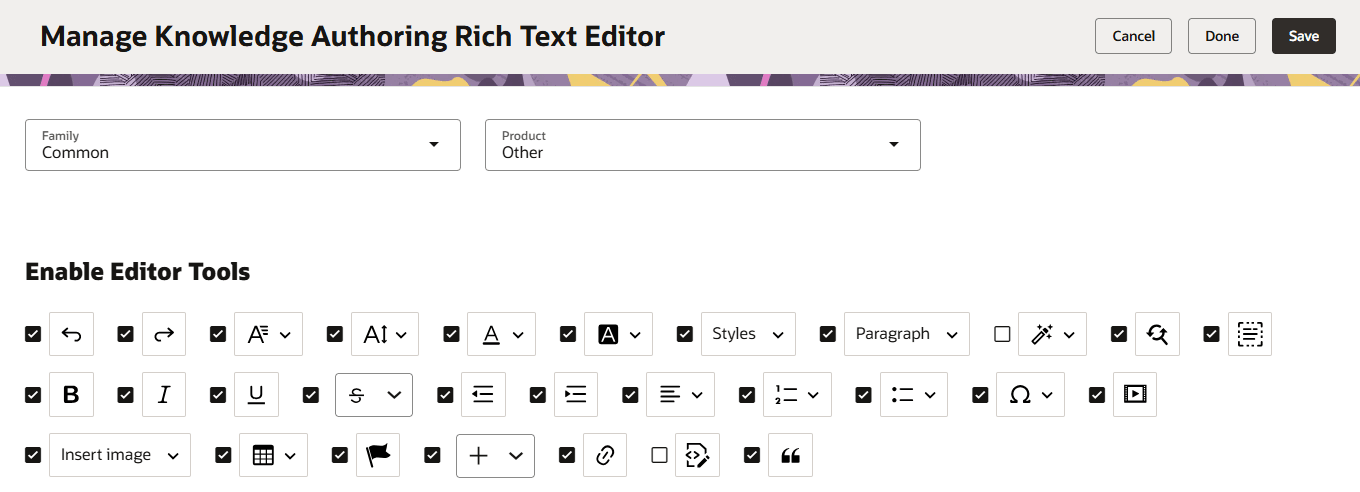Click the Undo tool icon
1360x492 pixels.
(71, 334)
